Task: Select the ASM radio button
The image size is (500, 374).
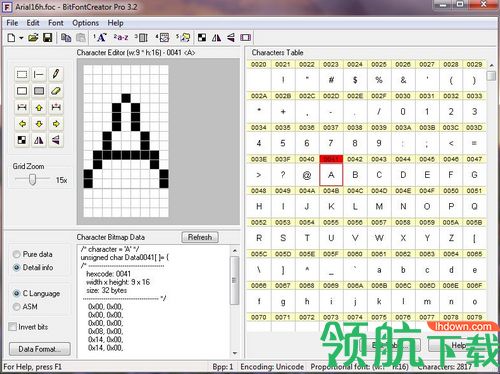Action: point(16,307)
